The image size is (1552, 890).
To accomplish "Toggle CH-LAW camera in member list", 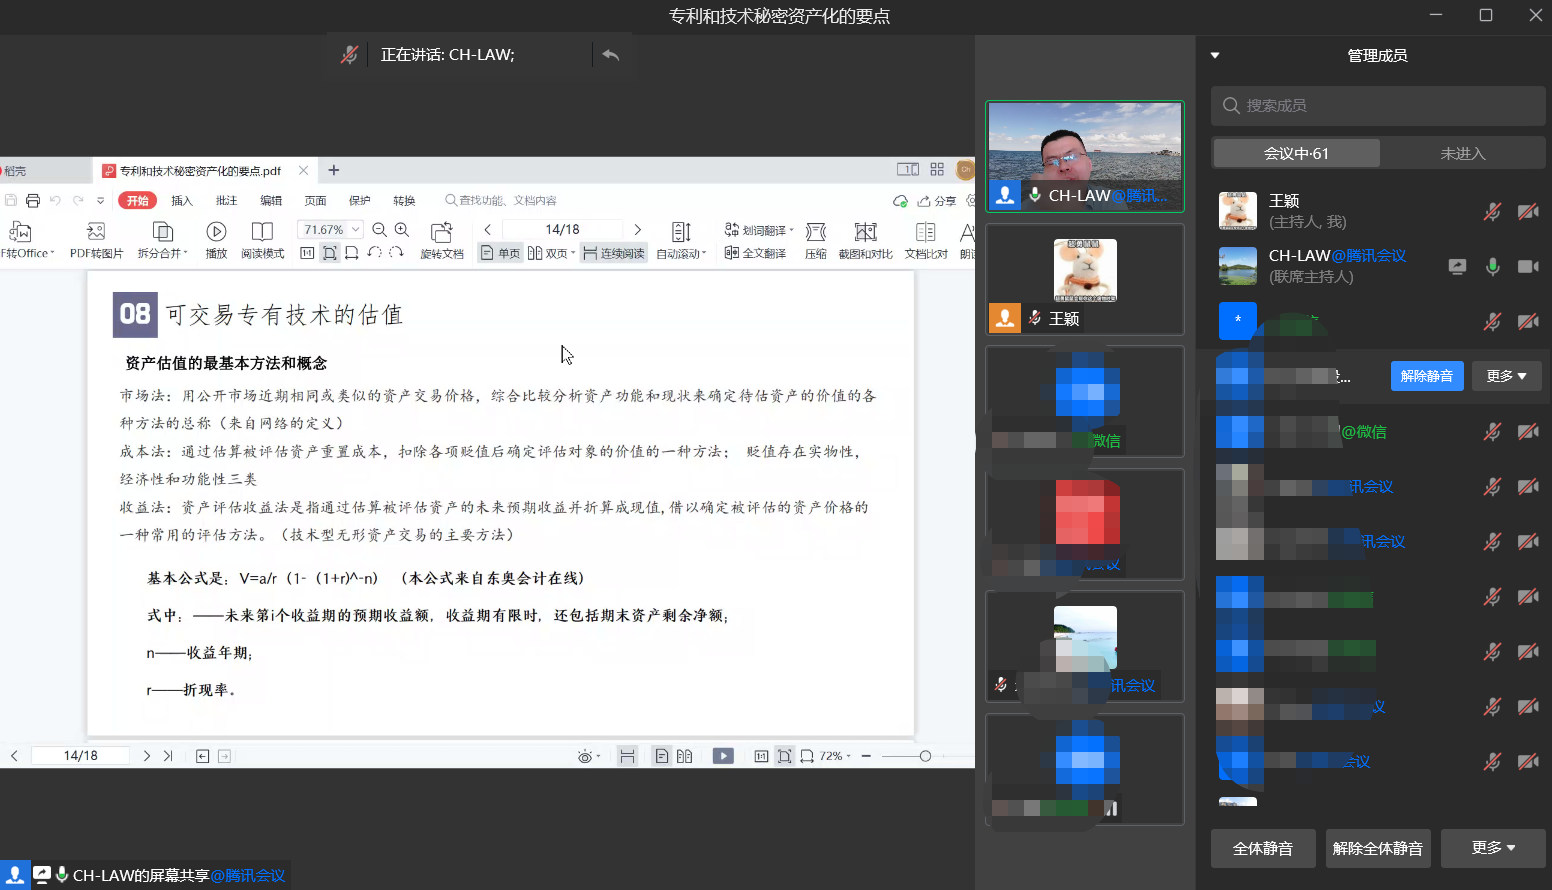I will 1528,266.
